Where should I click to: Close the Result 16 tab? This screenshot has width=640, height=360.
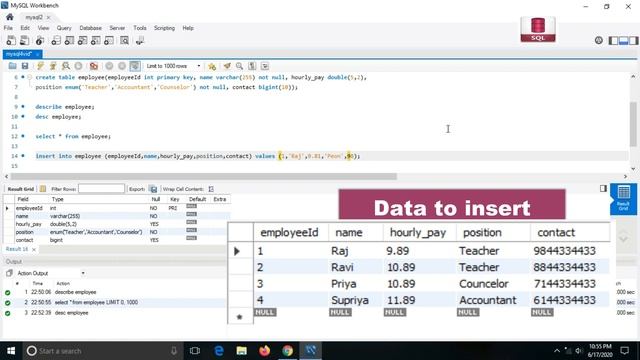click(34, 249)
